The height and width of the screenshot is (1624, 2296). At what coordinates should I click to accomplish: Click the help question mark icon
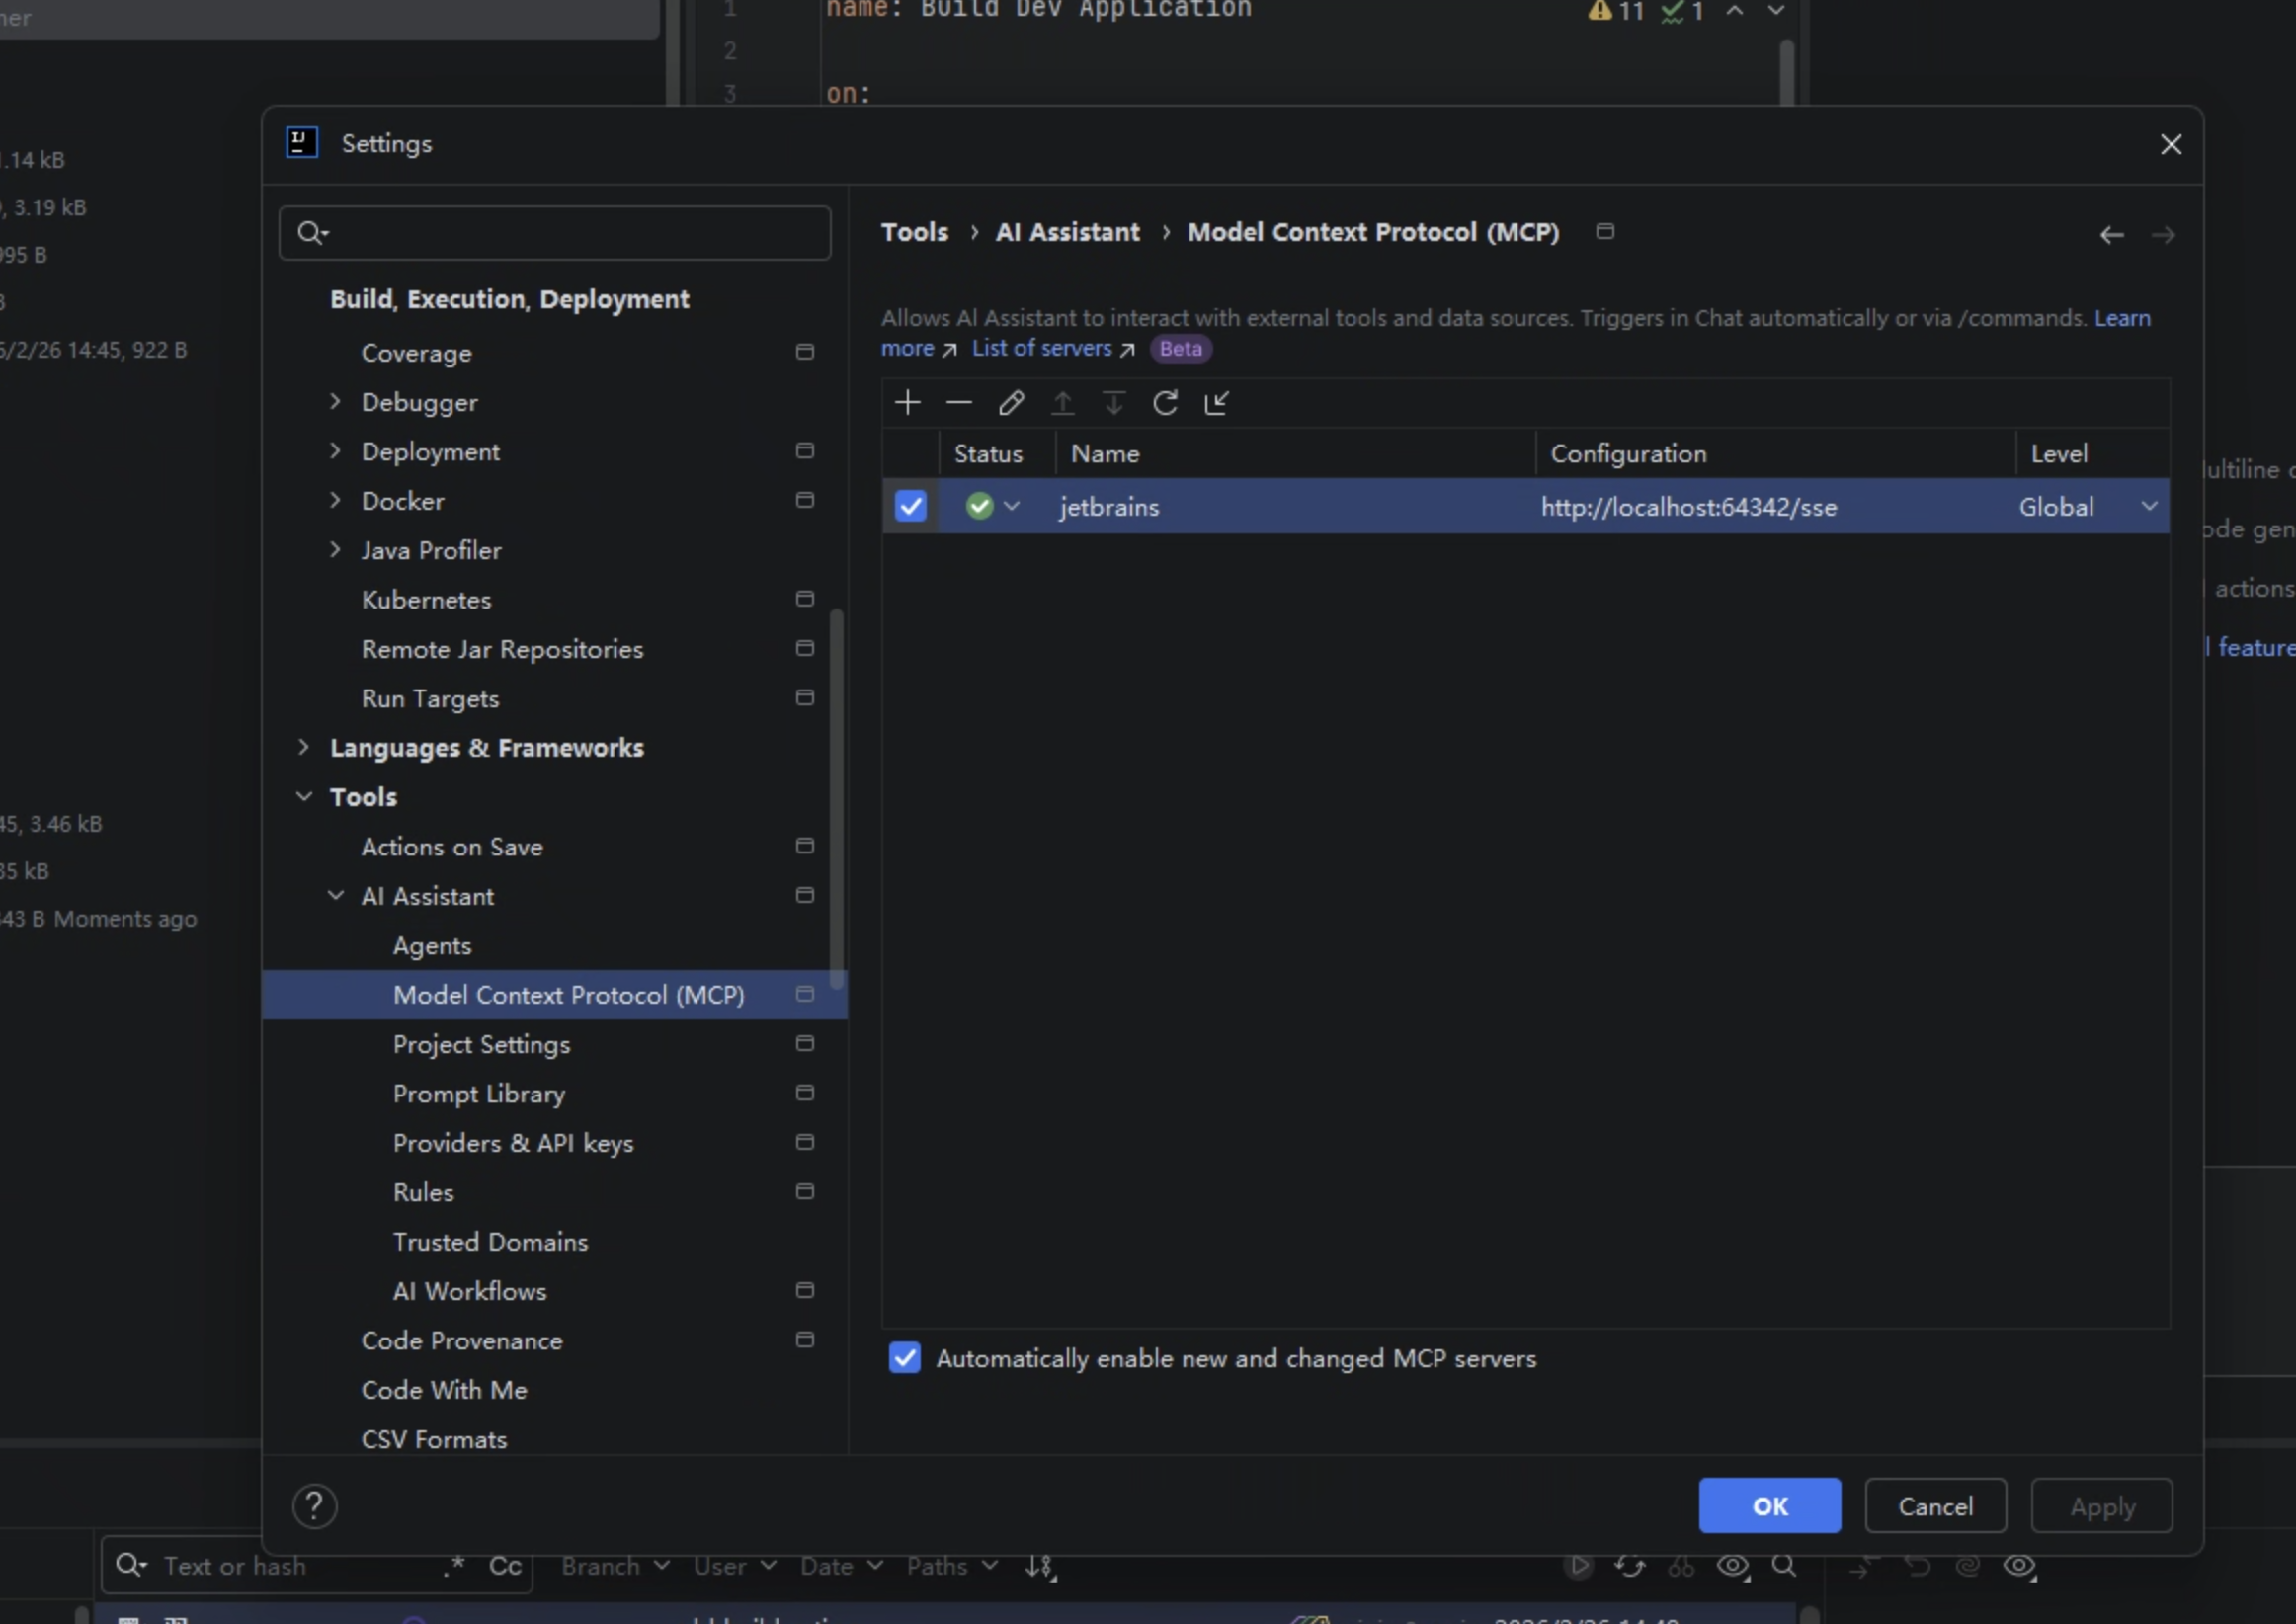[314, 1506]
